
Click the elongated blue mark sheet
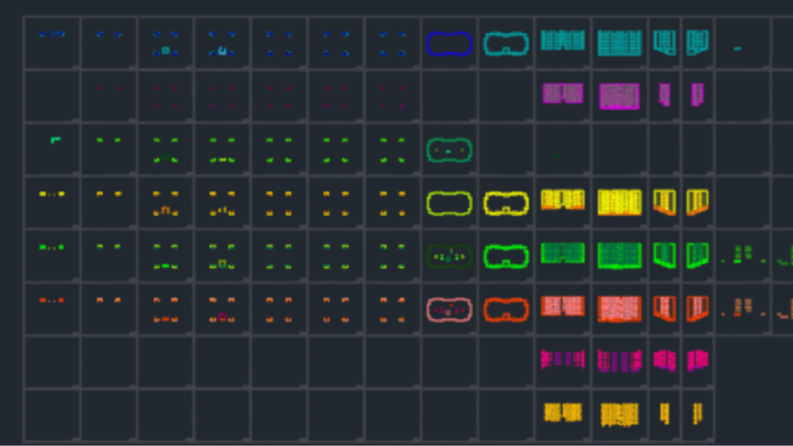coord(52,34)
